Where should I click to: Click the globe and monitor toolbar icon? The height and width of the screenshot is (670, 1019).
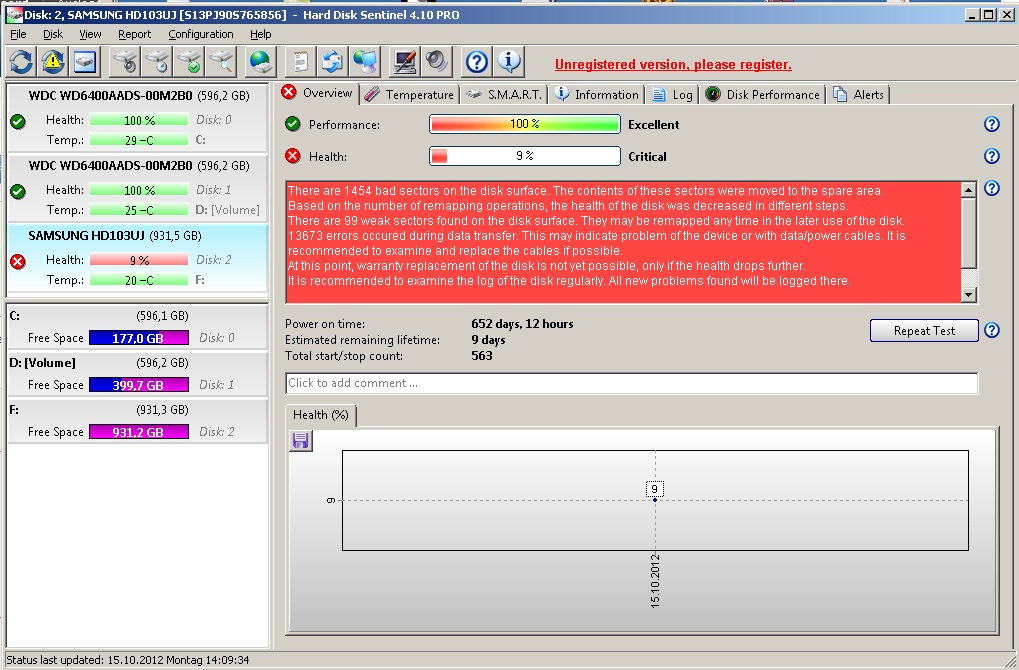click(365, 62)
